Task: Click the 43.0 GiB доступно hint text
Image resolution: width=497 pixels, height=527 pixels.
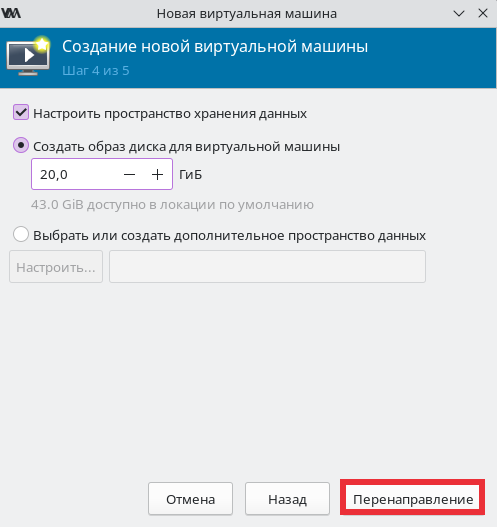Action: (x=172, y=204)
